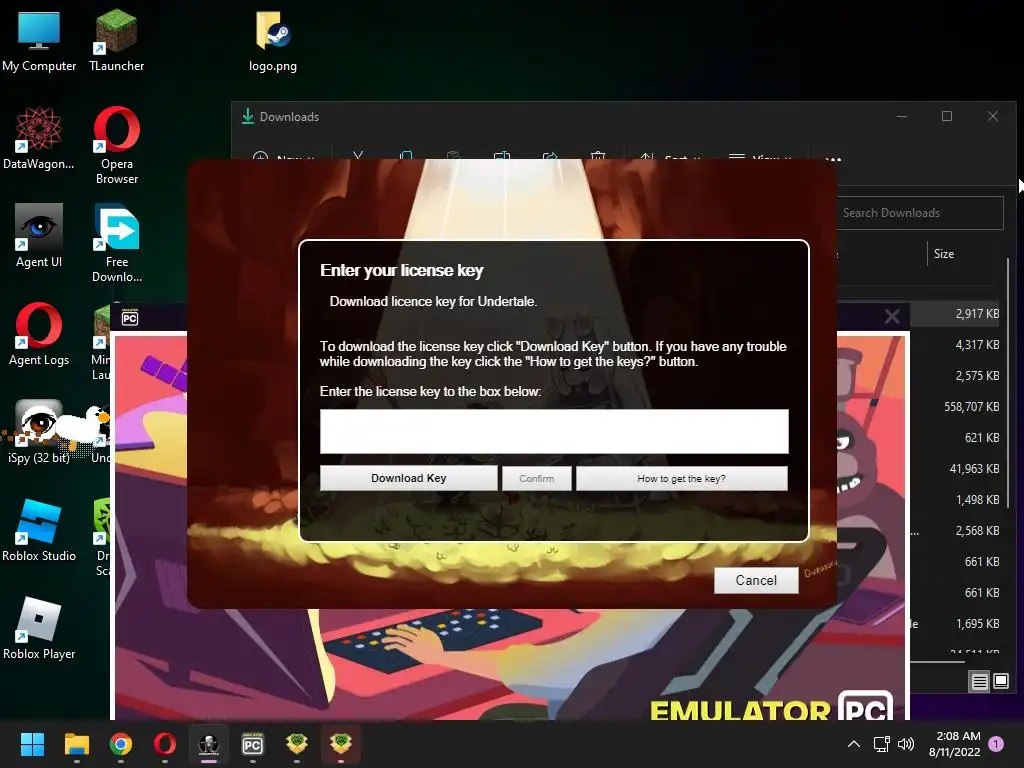The width and height of the screenshot is (1024, 768).
Task: Click inside the license key text box
Action: click(x=554, y=431)
